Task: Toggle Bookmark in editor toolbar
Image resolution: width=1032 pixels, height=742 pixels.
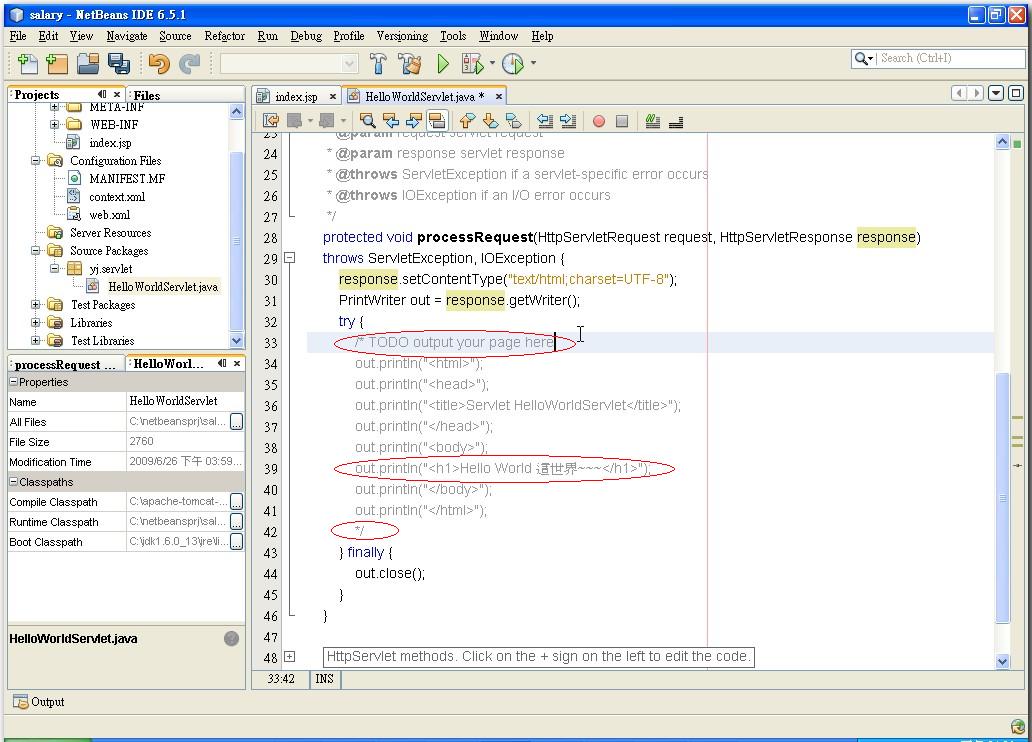Action: (x=513, y=120)
